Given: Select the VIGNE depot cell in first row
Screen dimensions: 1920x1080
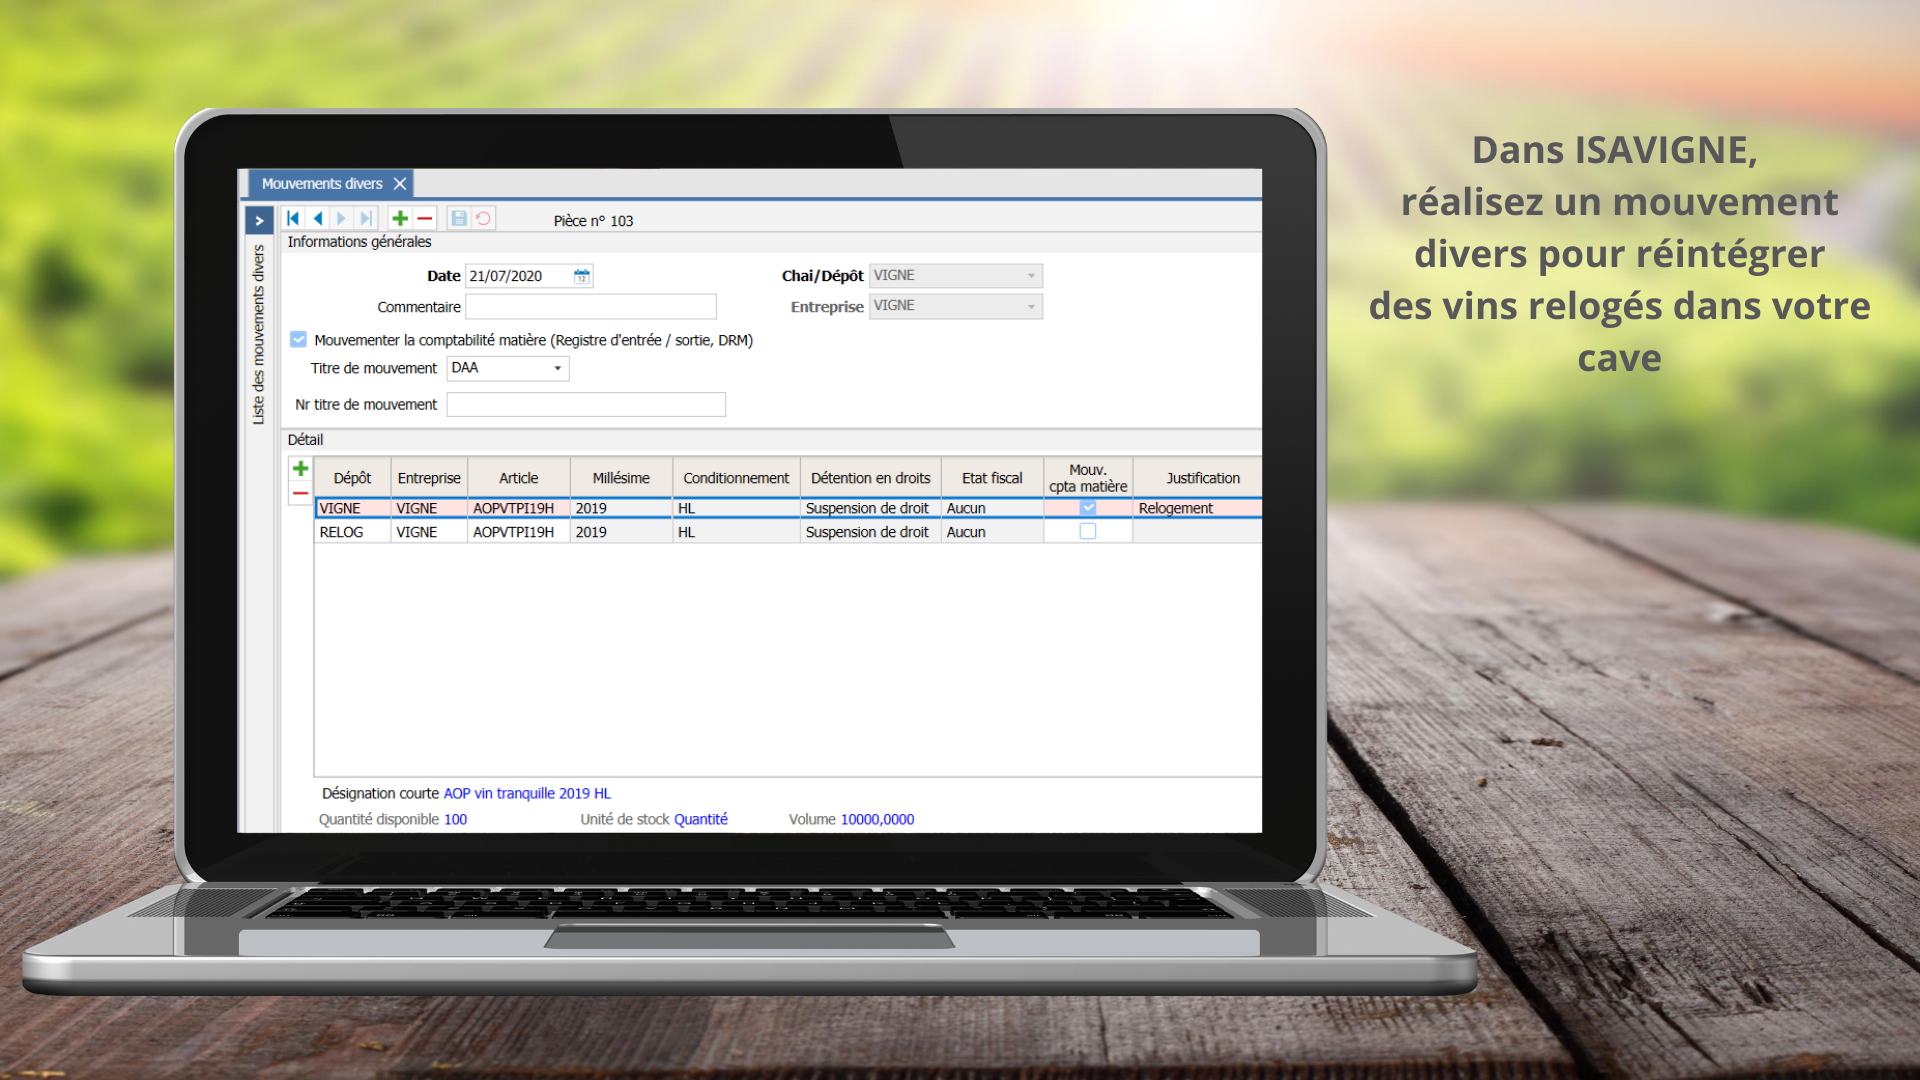Looking at the screenshot, I should pos(353,508).
